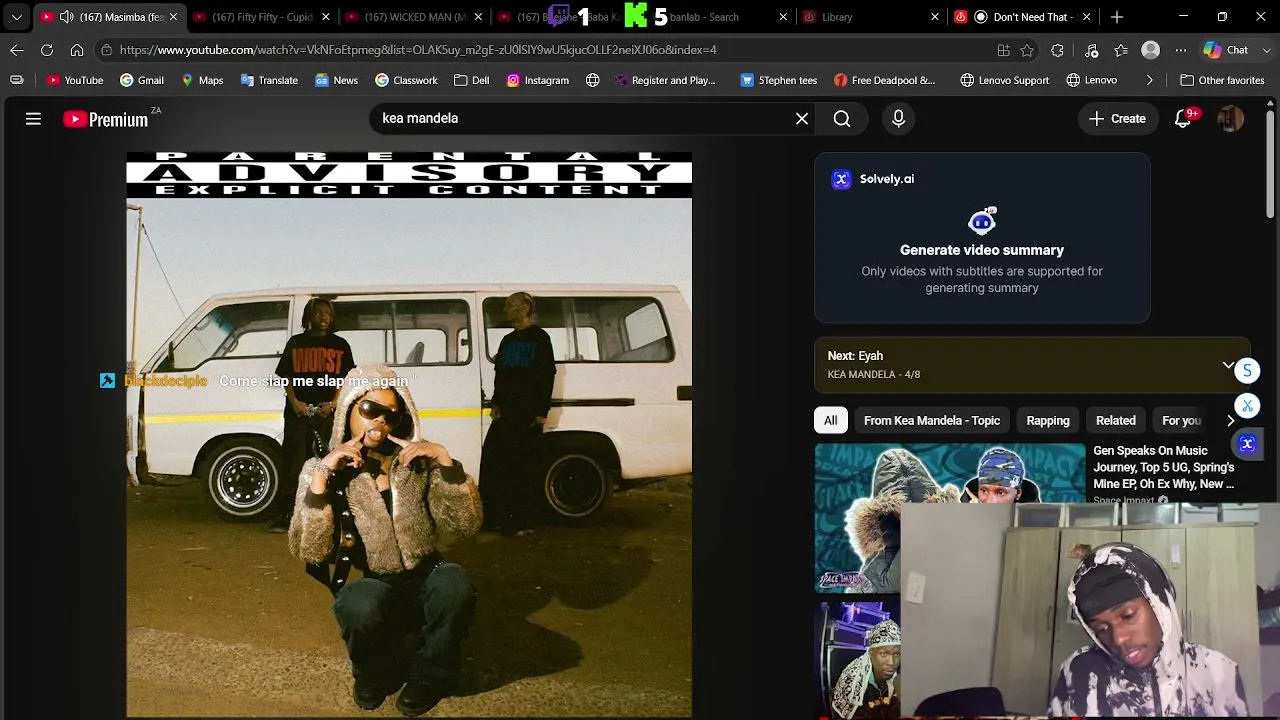The width and height of the screenshot is (1280, 720).
Task: Open 'Register and Play...' bookmark
Action: [665, 80]
